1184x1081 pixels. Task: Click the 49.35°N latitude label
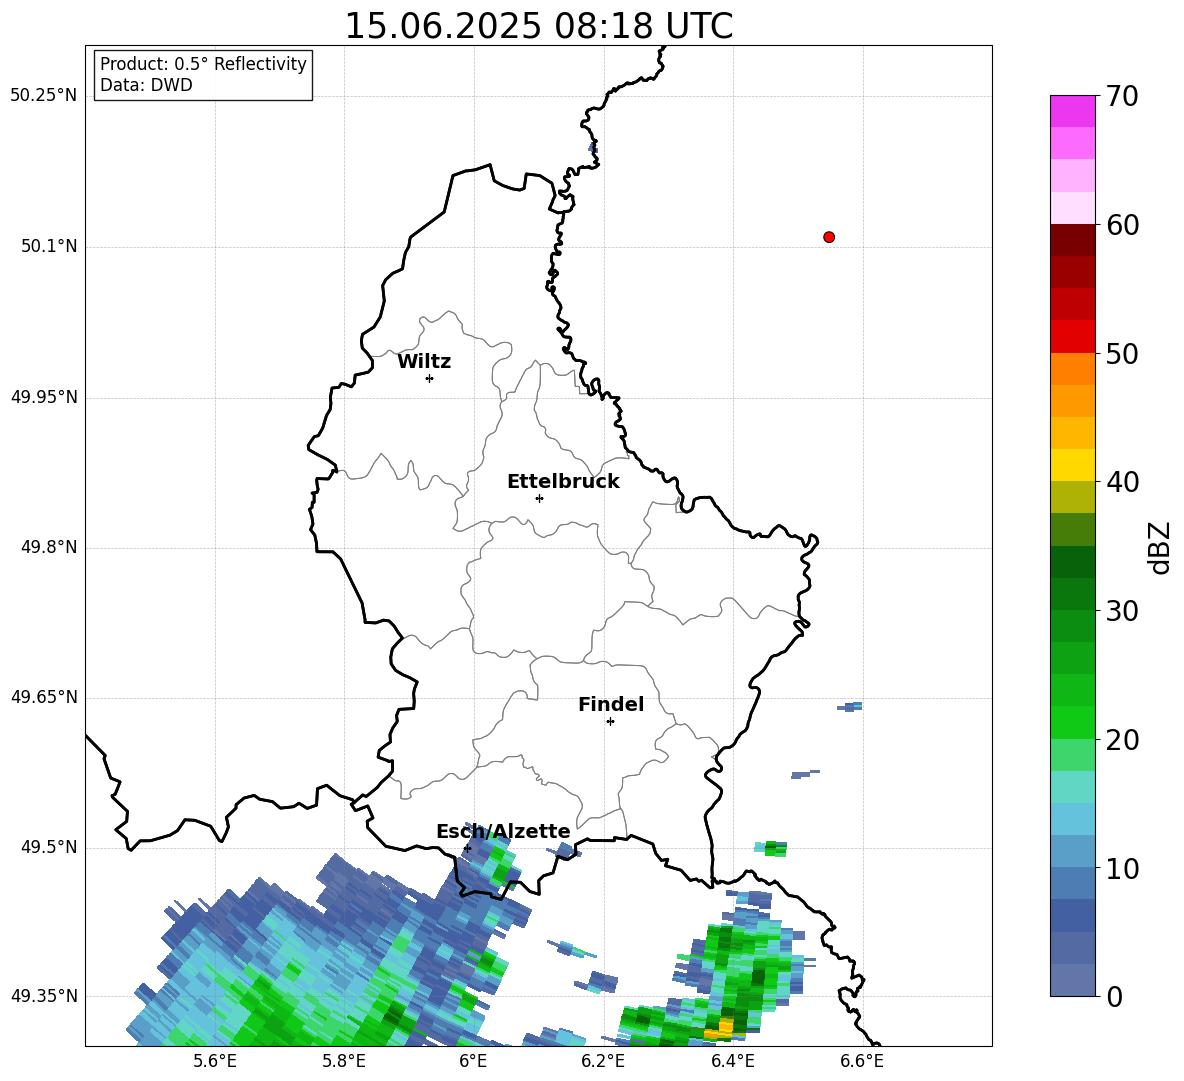coord(44,996)
